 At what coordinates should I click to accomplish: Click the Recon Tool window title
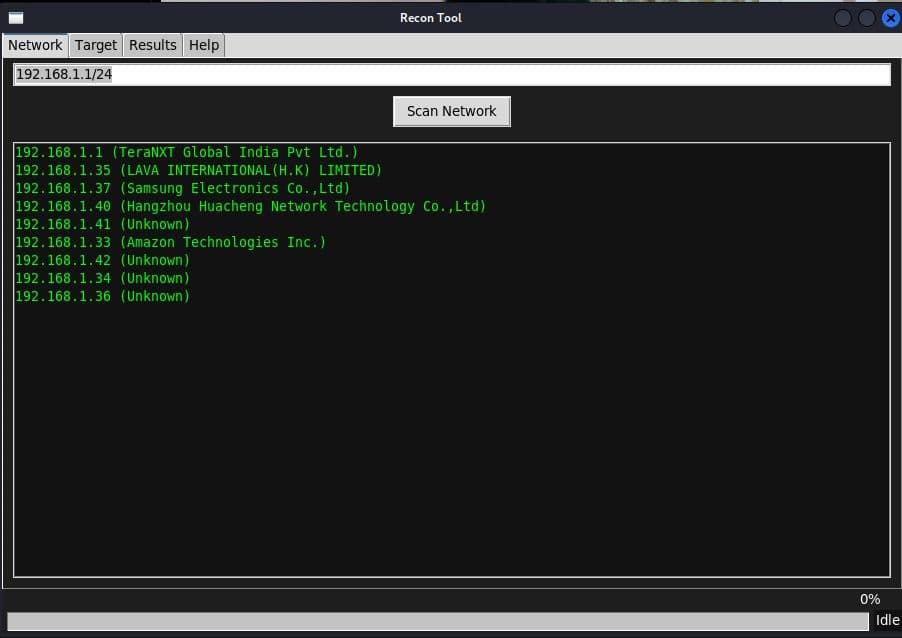tap(431, 18)
